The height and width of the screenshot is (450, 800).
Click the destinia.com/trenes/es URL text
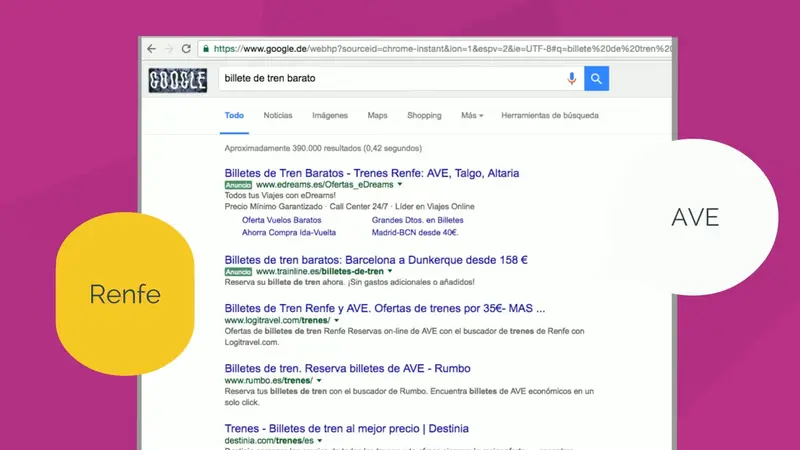point(269,440)
